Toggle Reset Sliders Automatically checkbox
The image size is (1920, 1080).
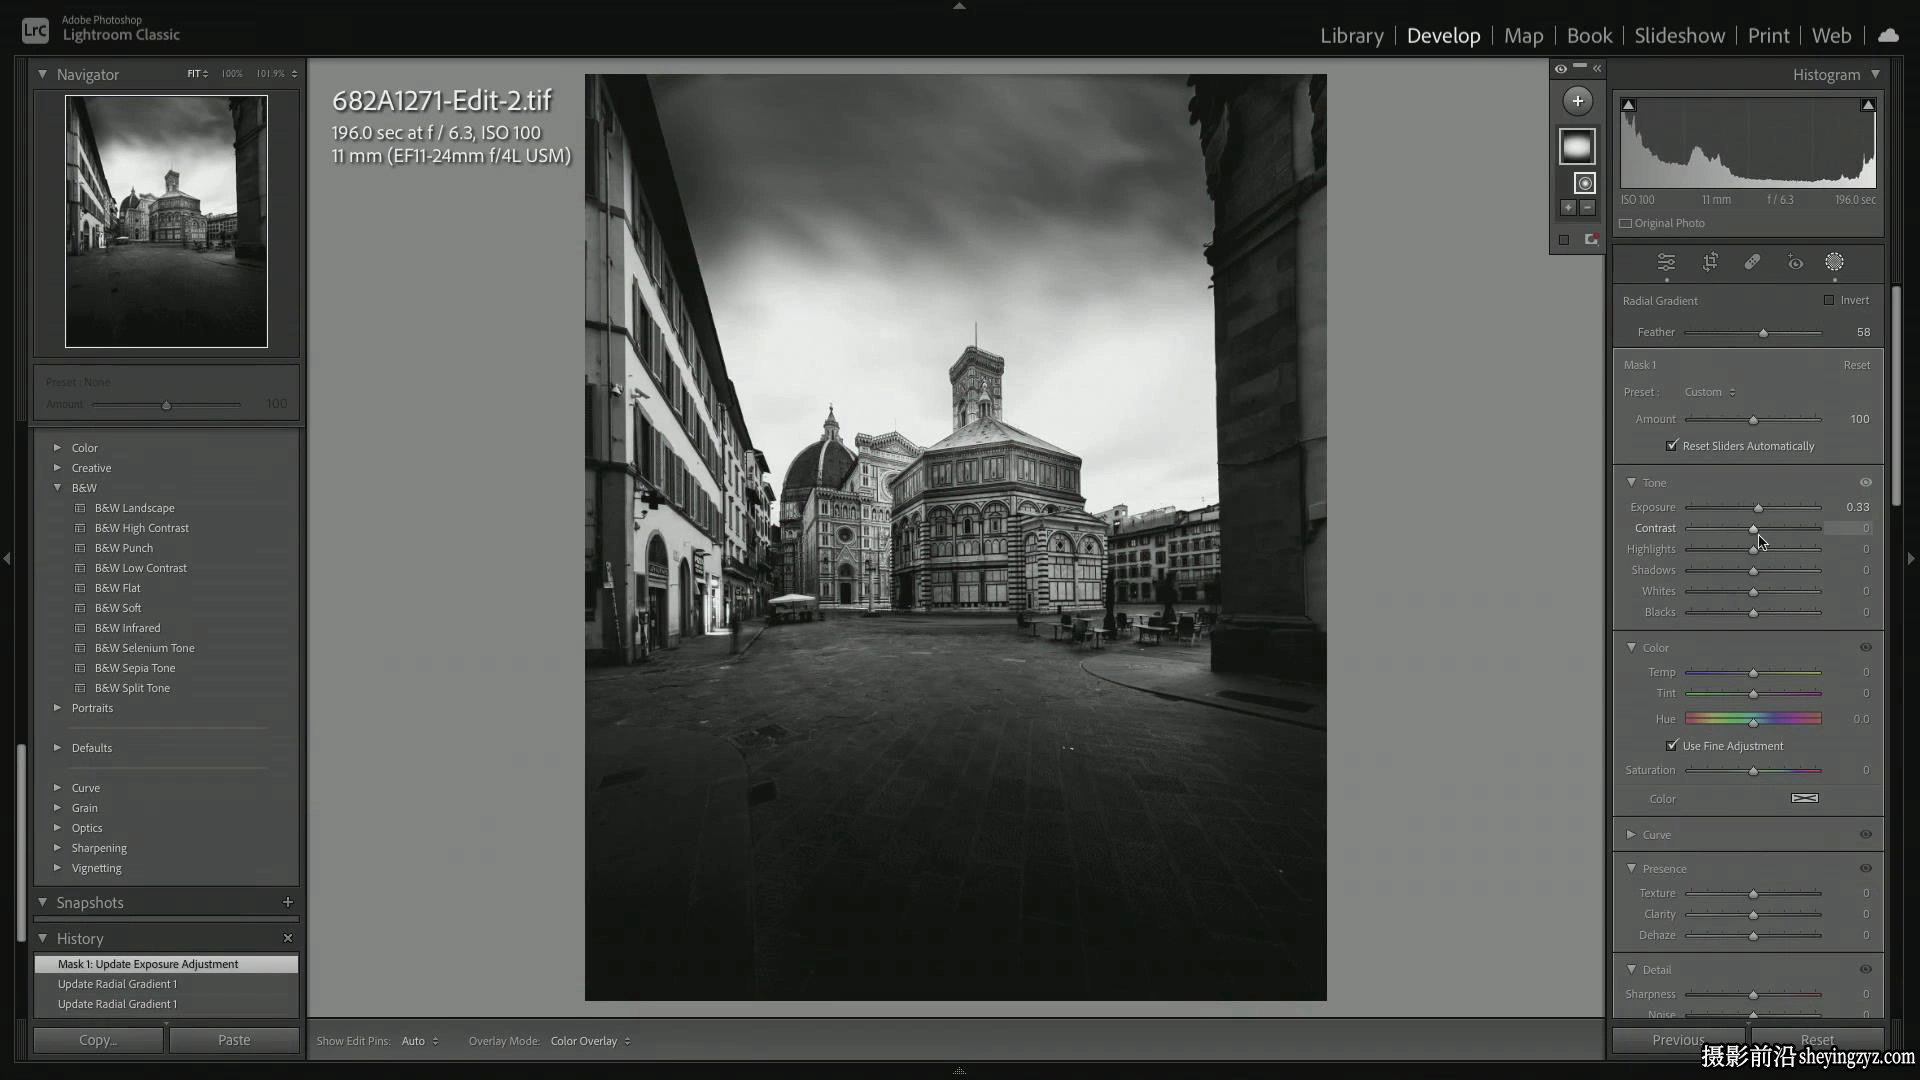tap(1672, 446)
